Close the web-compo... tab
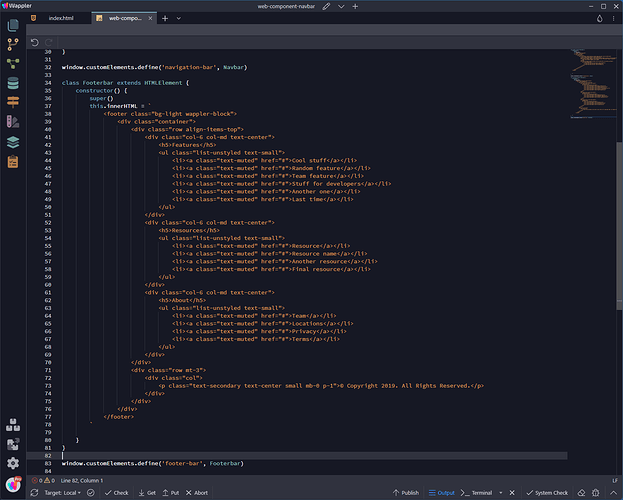Screen dimensions: 623x500 150,18
